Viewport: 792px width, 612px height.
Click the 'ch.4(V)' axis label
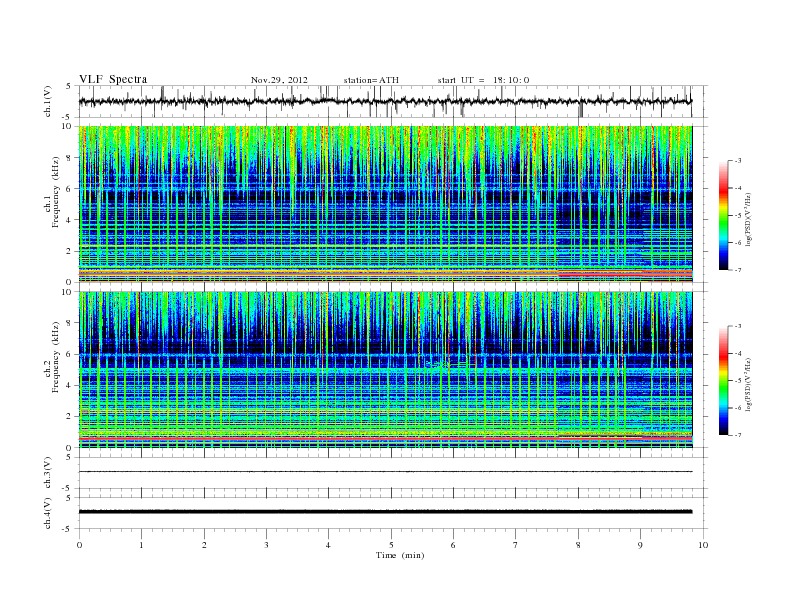48,516
